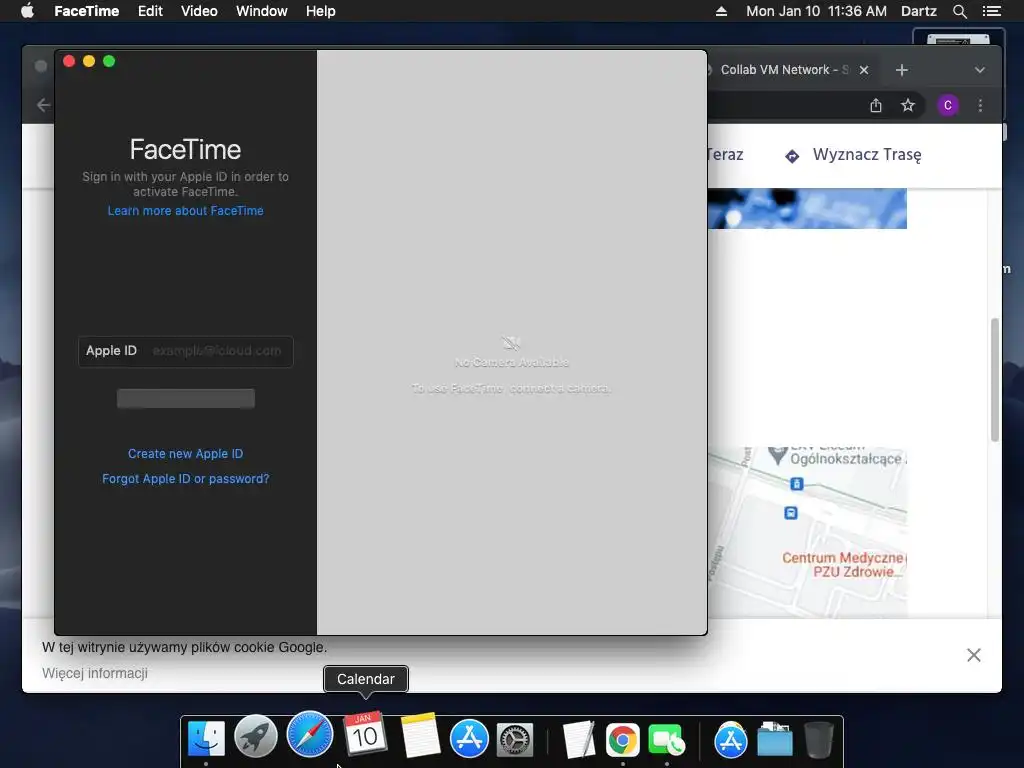
Task: Click Chrome's vertical page scrollbar
Action: coord(995,380)
